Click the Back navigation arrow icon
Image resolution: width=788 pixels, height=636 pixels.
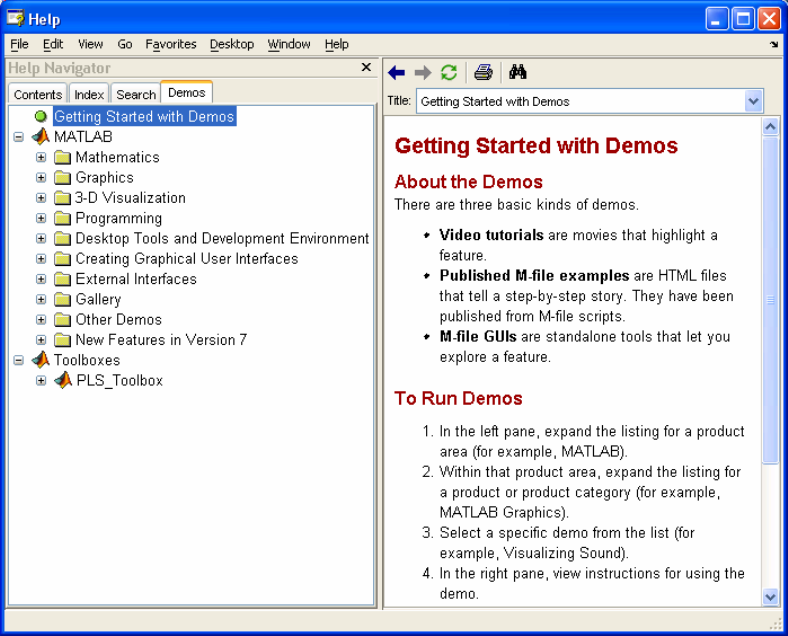click(397, 72)
